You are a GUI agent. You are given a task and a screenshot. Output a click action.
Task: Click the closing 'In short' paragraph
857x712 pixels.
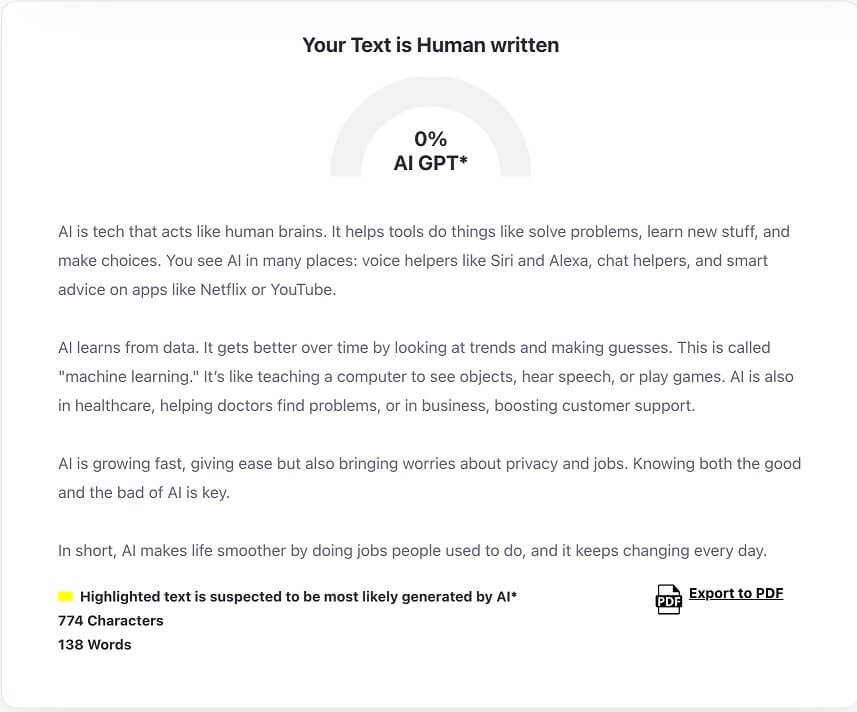[x=412, y=550]
